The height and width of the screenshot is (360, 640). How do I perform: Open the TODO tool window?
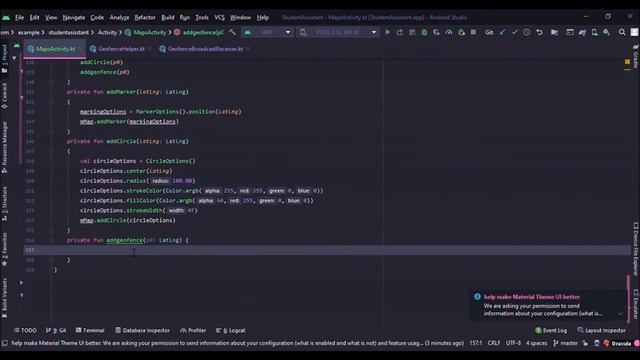25,330
